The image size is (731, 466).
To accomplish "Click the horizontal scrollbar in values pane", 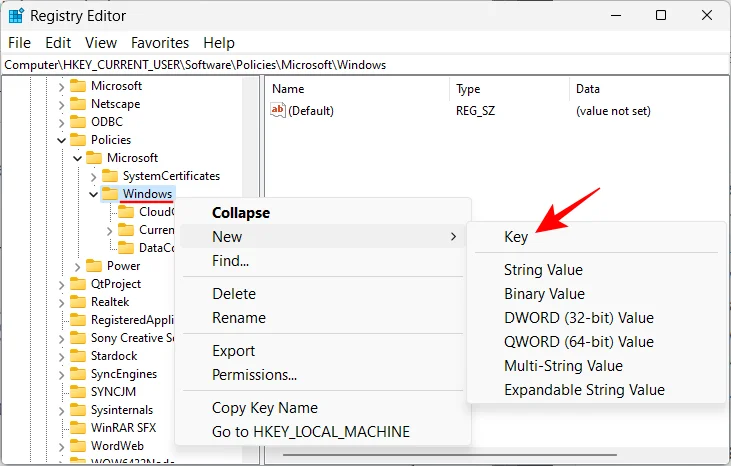I will (449, 455).
